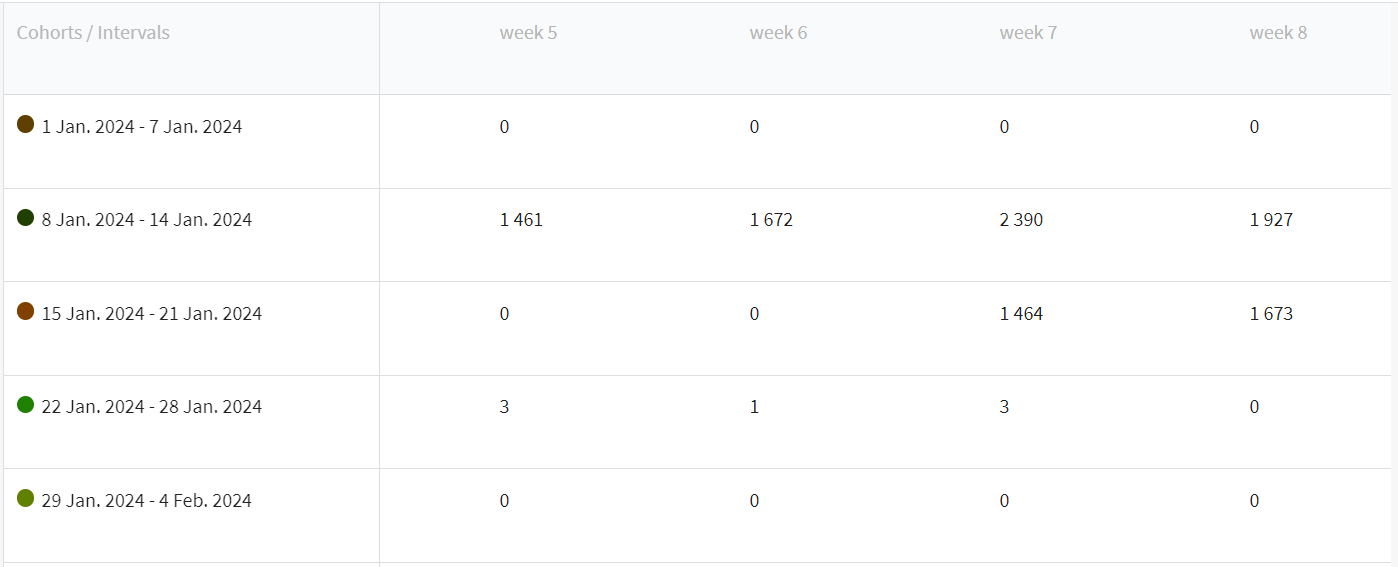
Task: Click the 1 672 value in week 6
Action: [x=771, y=220]
